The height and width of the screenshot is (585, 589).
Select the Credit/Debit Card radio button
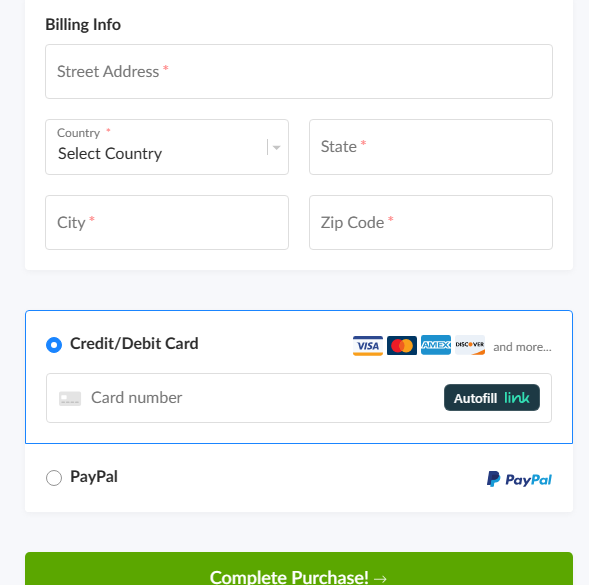[x=54, y=345]
